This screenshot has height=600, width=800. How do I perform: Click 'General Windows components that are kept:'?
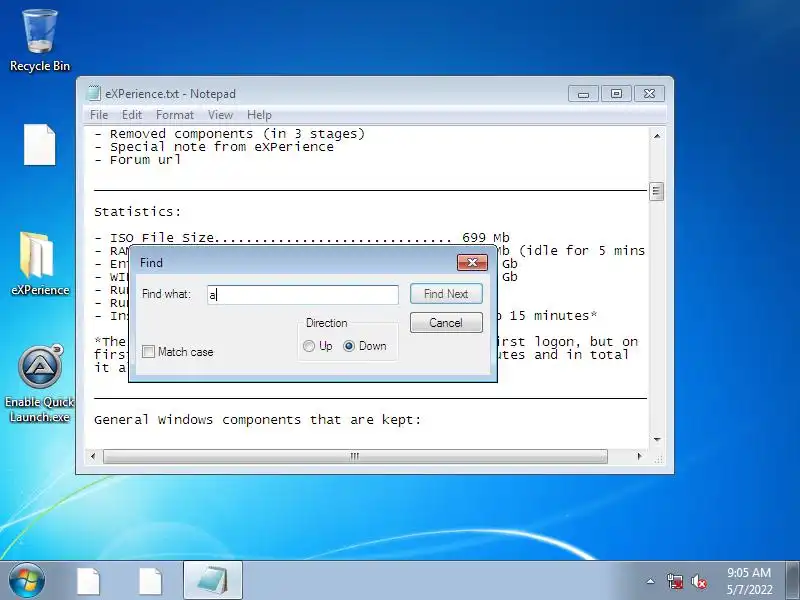(258, 420)
